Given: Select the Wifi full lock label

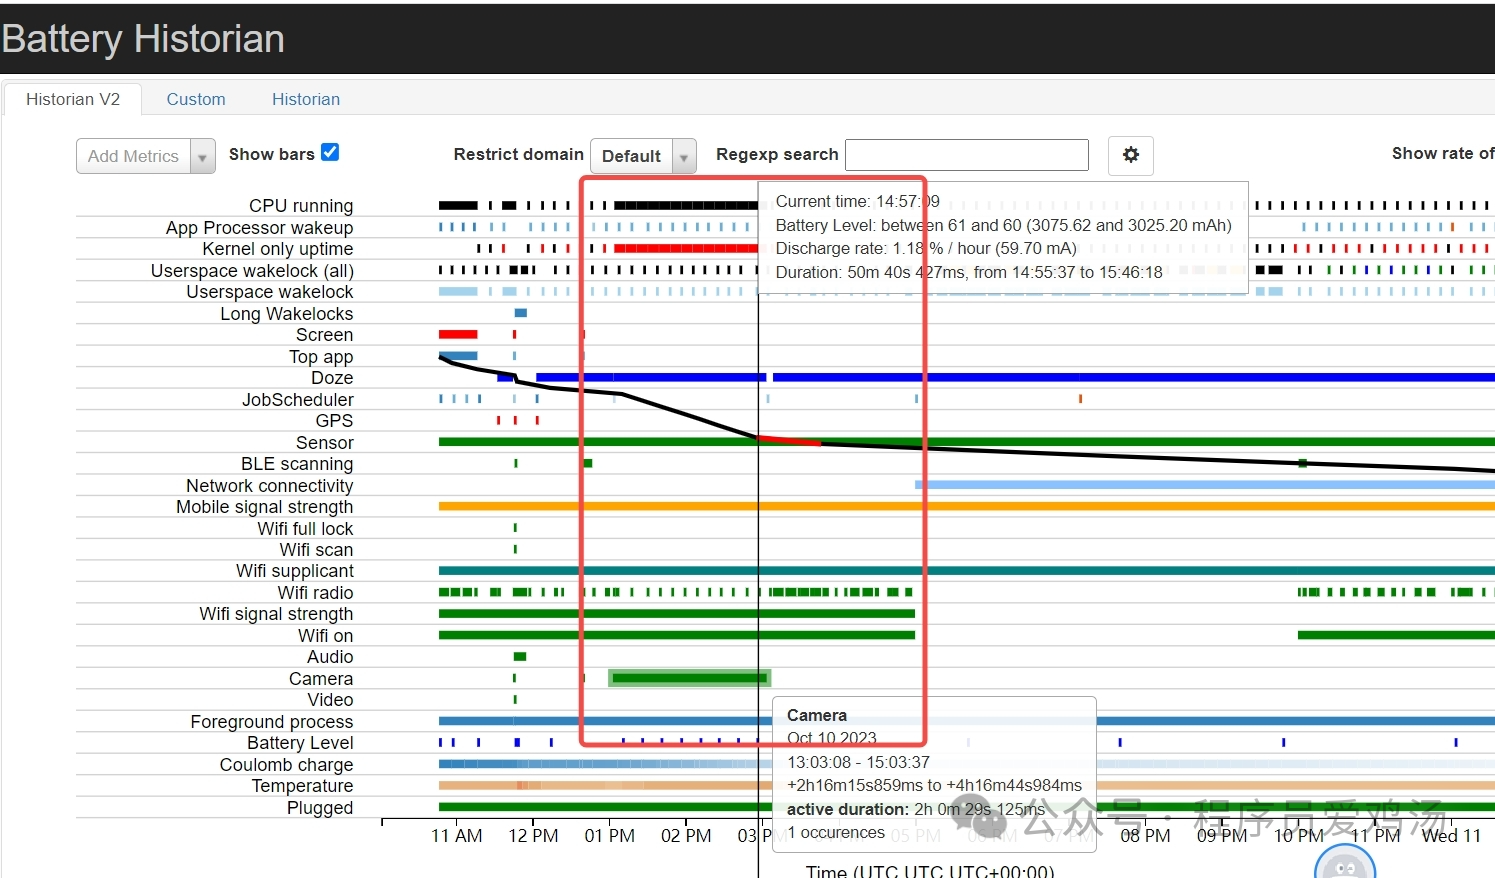Looking at the screenshot, I should tap(305, 529).
